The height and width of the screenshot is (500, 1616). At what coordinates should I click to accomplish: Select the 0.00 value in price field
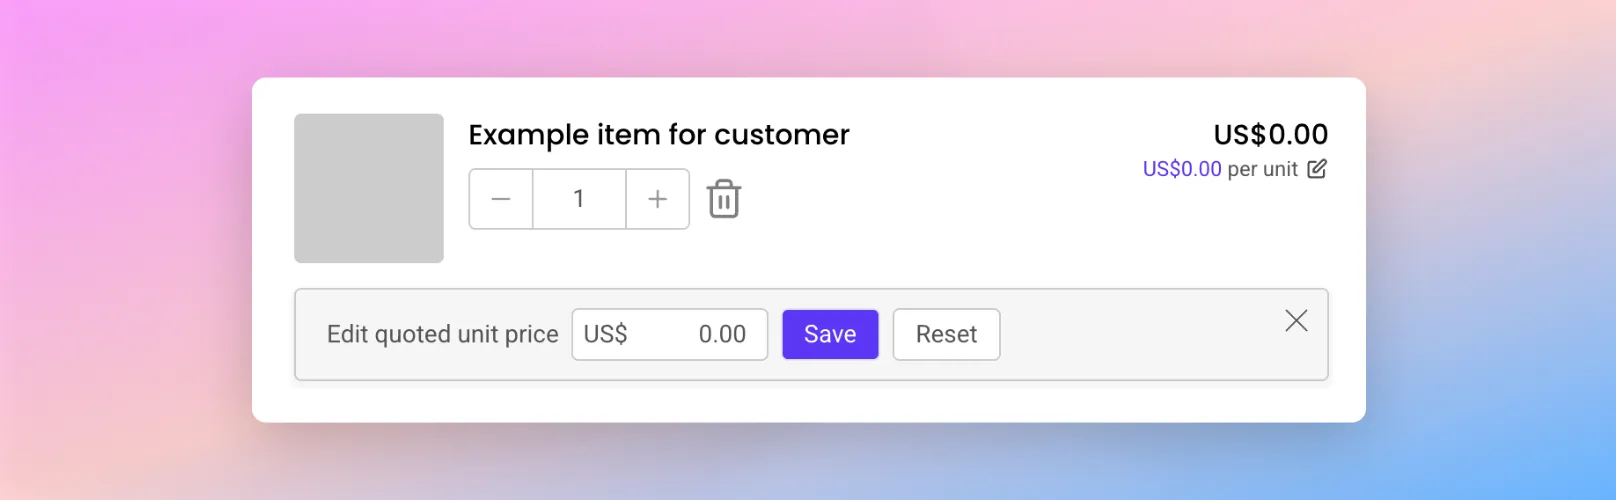[722, 334]
